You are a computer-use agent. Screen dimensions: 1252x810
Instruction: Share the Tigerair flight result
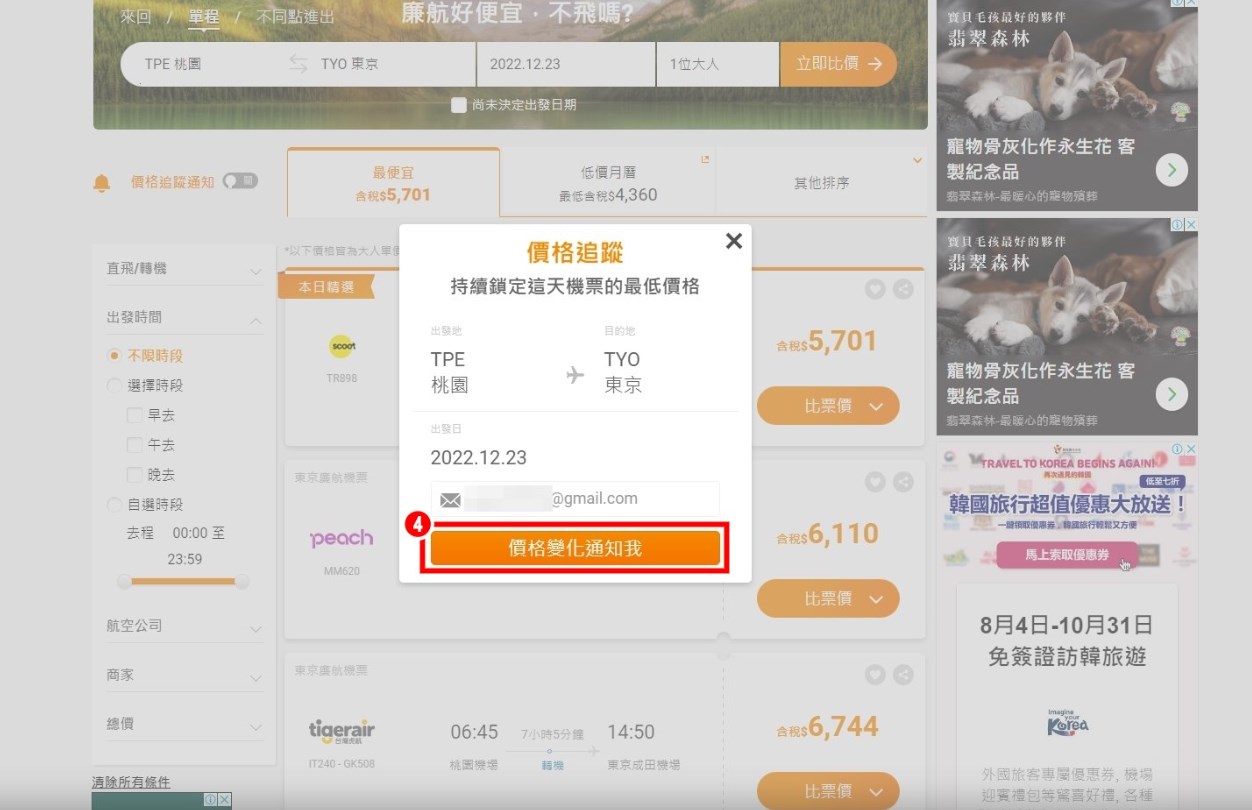click(903, 675)
